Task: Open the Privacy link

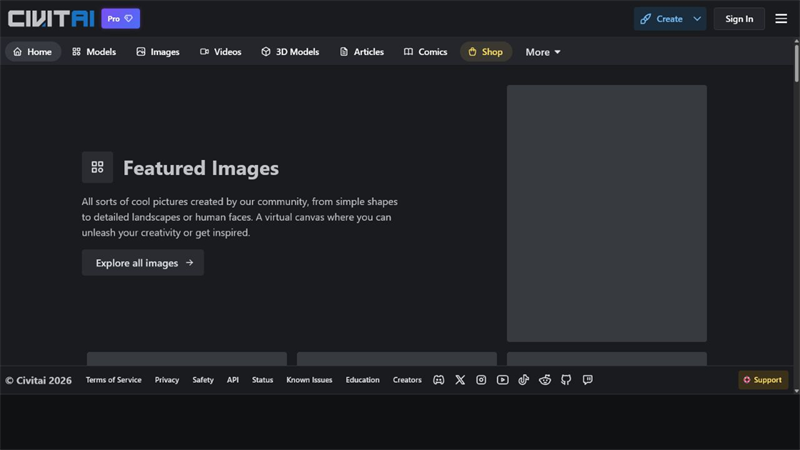Action: (x=167, y=380)
